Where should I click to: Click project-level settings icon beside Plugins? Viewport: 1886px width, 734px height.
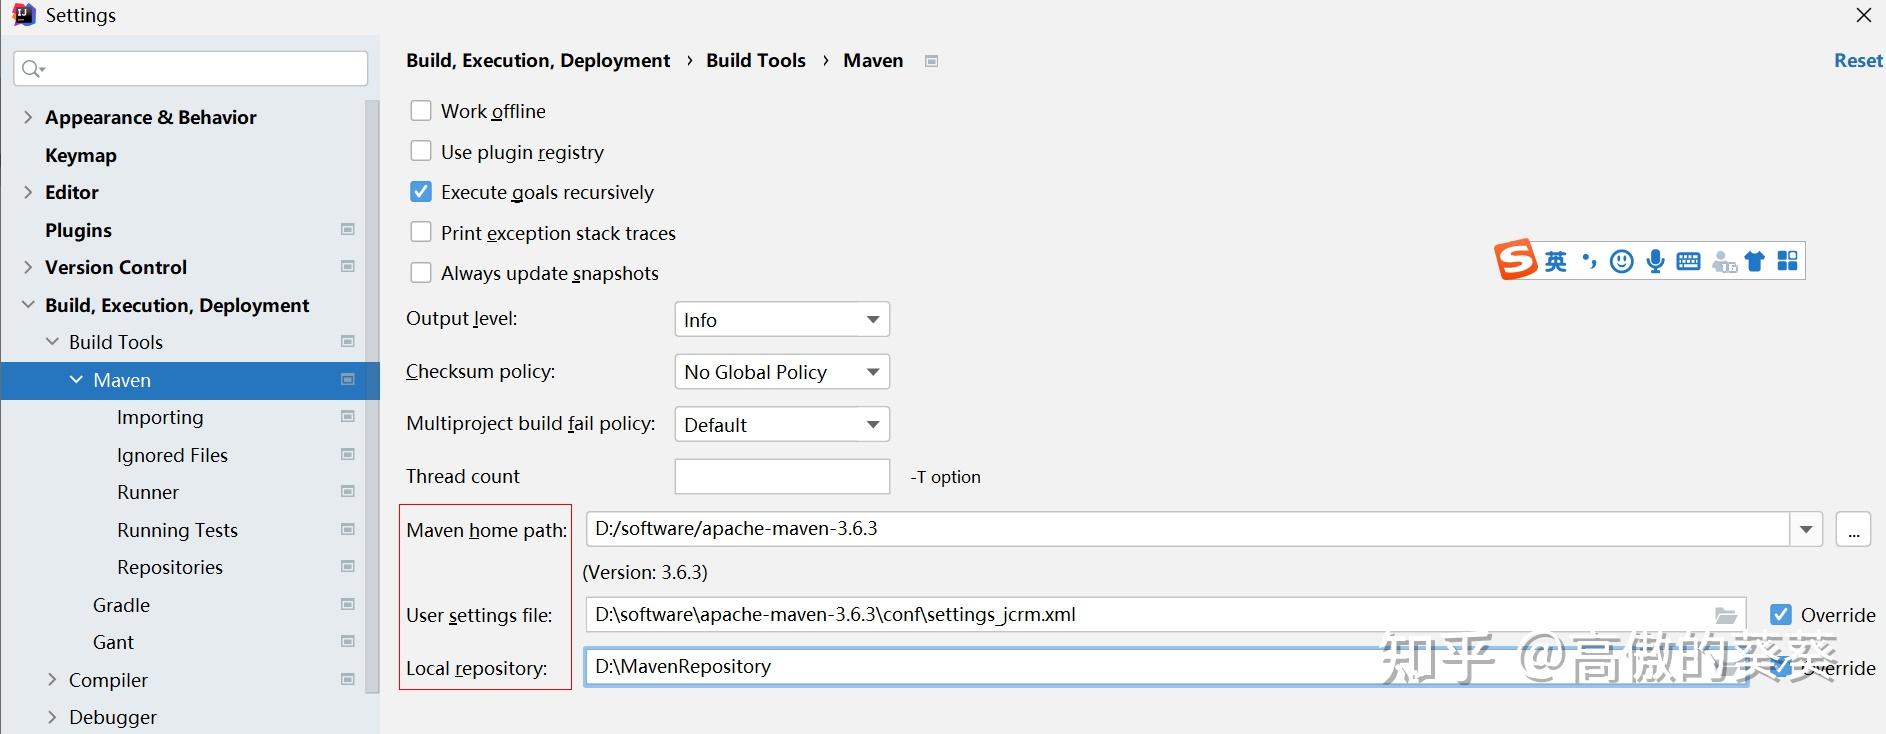pyautogui.click(x=348, y=230)
